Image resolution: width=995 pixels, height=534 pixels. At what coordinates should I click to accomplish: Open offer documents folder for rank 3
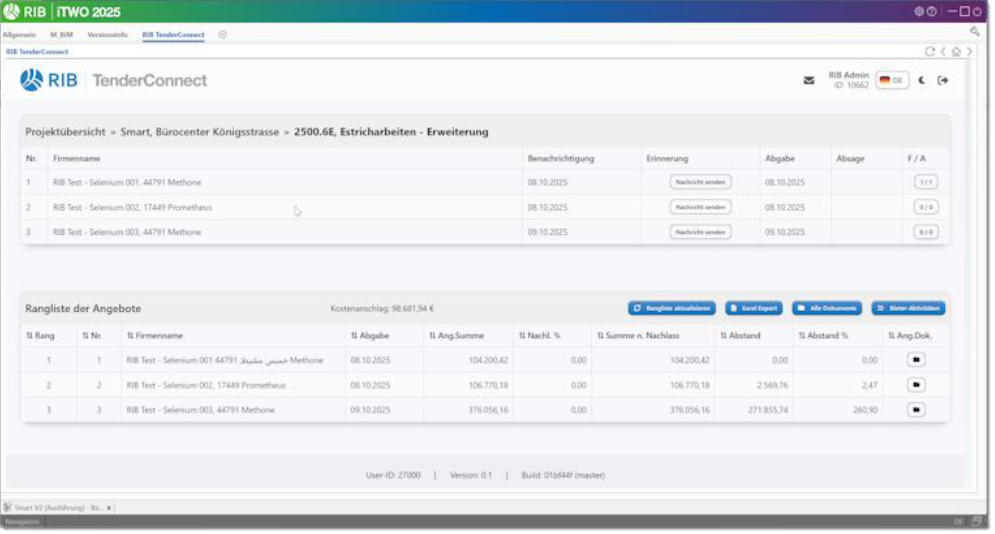917,409
